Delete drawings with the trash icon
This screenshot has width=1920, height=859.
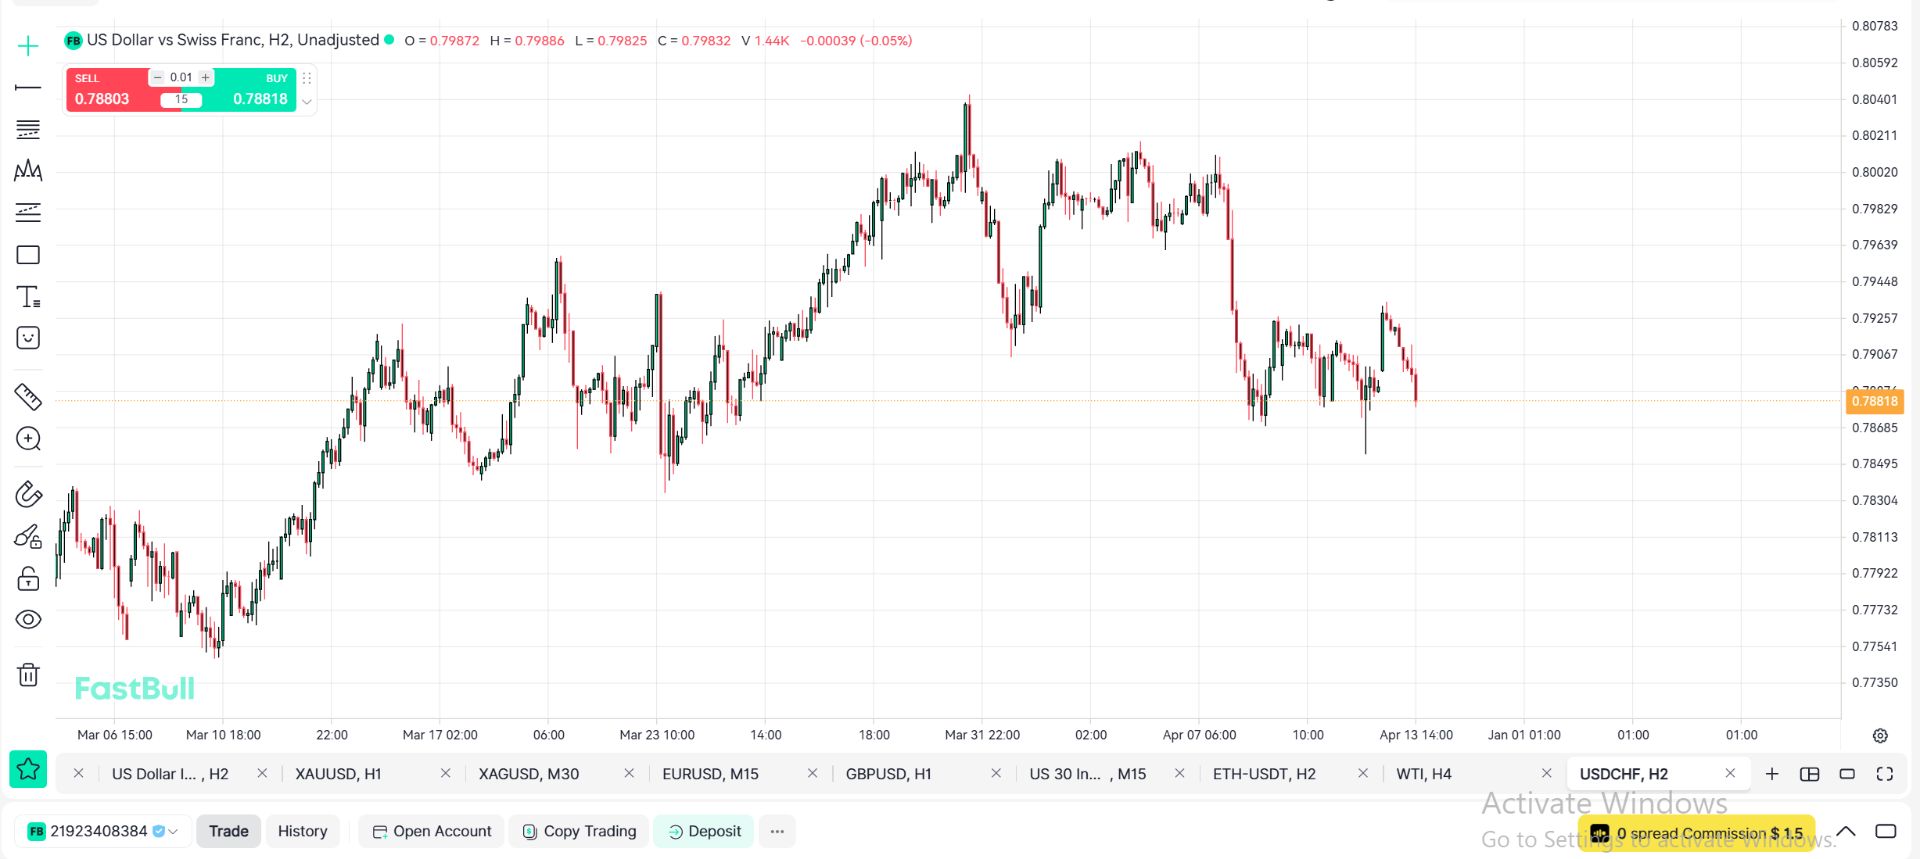coord(28,675)
